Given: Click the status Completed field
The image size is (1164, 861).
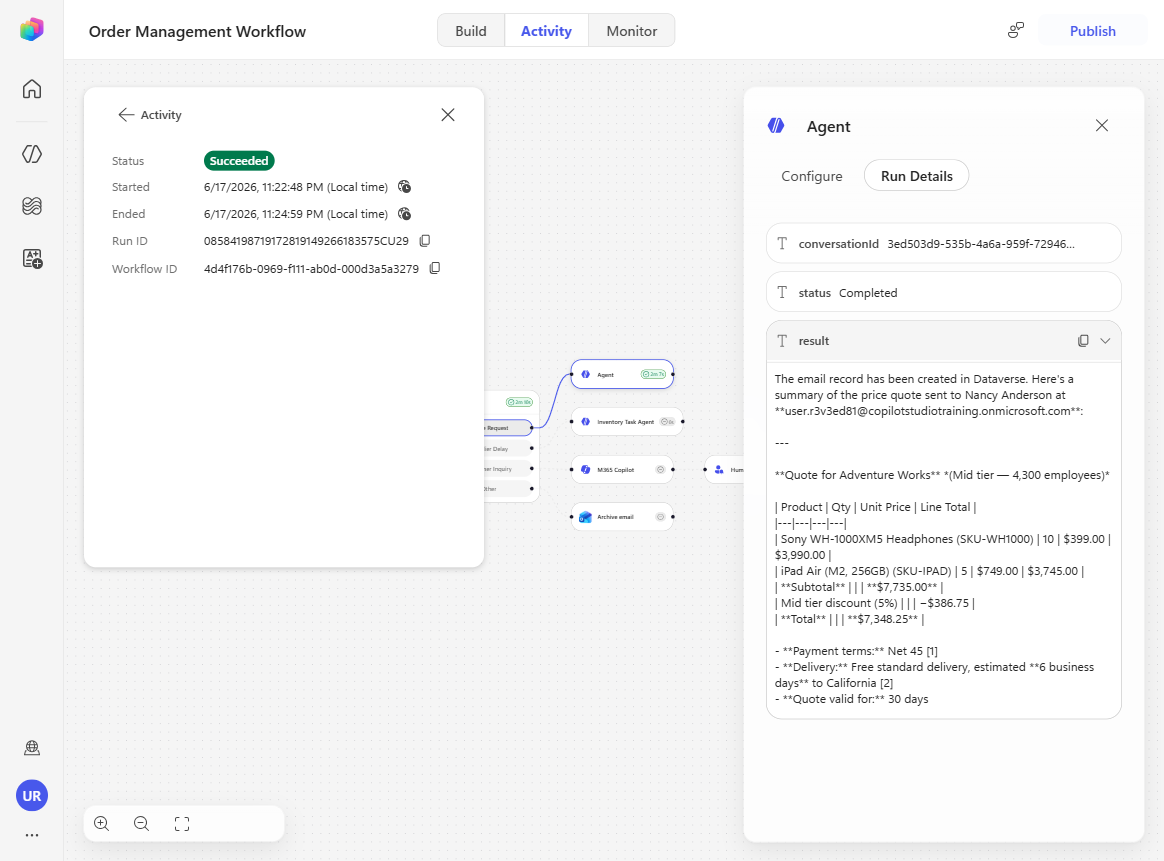Looking at the screenshot, I should click(944, 292).
